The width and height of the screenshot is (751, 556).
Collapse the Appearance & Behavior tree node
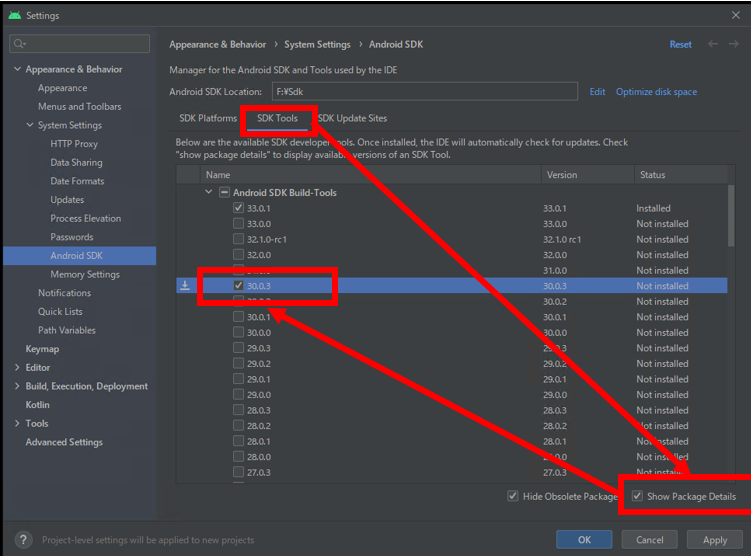(17, 69)
